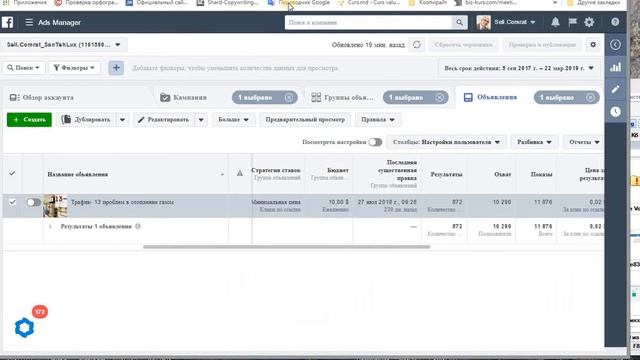Open the date range dropdown
The height and width of the screenshot is (360, 640).
(519, 68)
